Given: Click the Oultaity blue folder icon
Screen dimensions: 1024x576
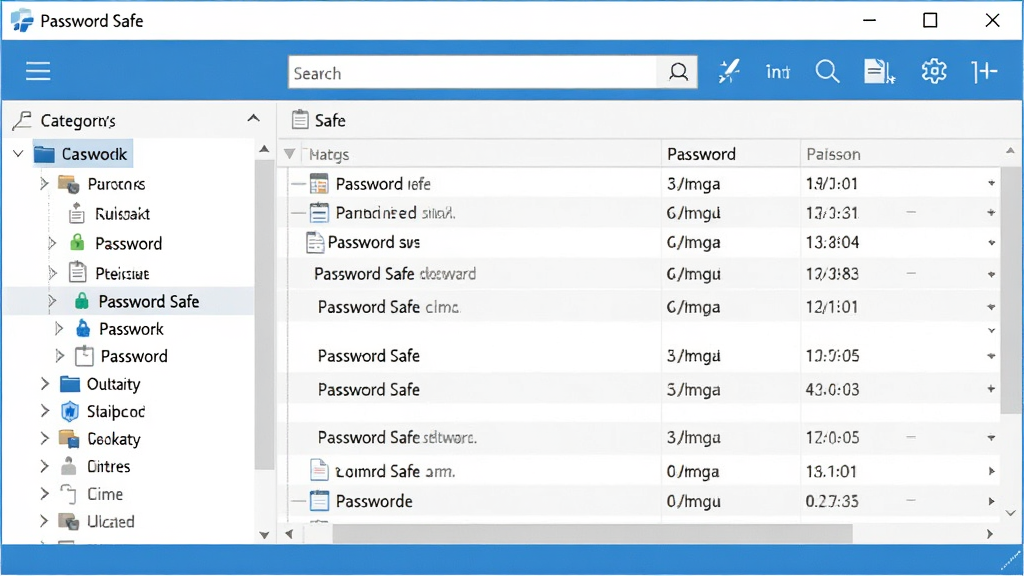Looking at the screenshot, I should pos(69,383).
